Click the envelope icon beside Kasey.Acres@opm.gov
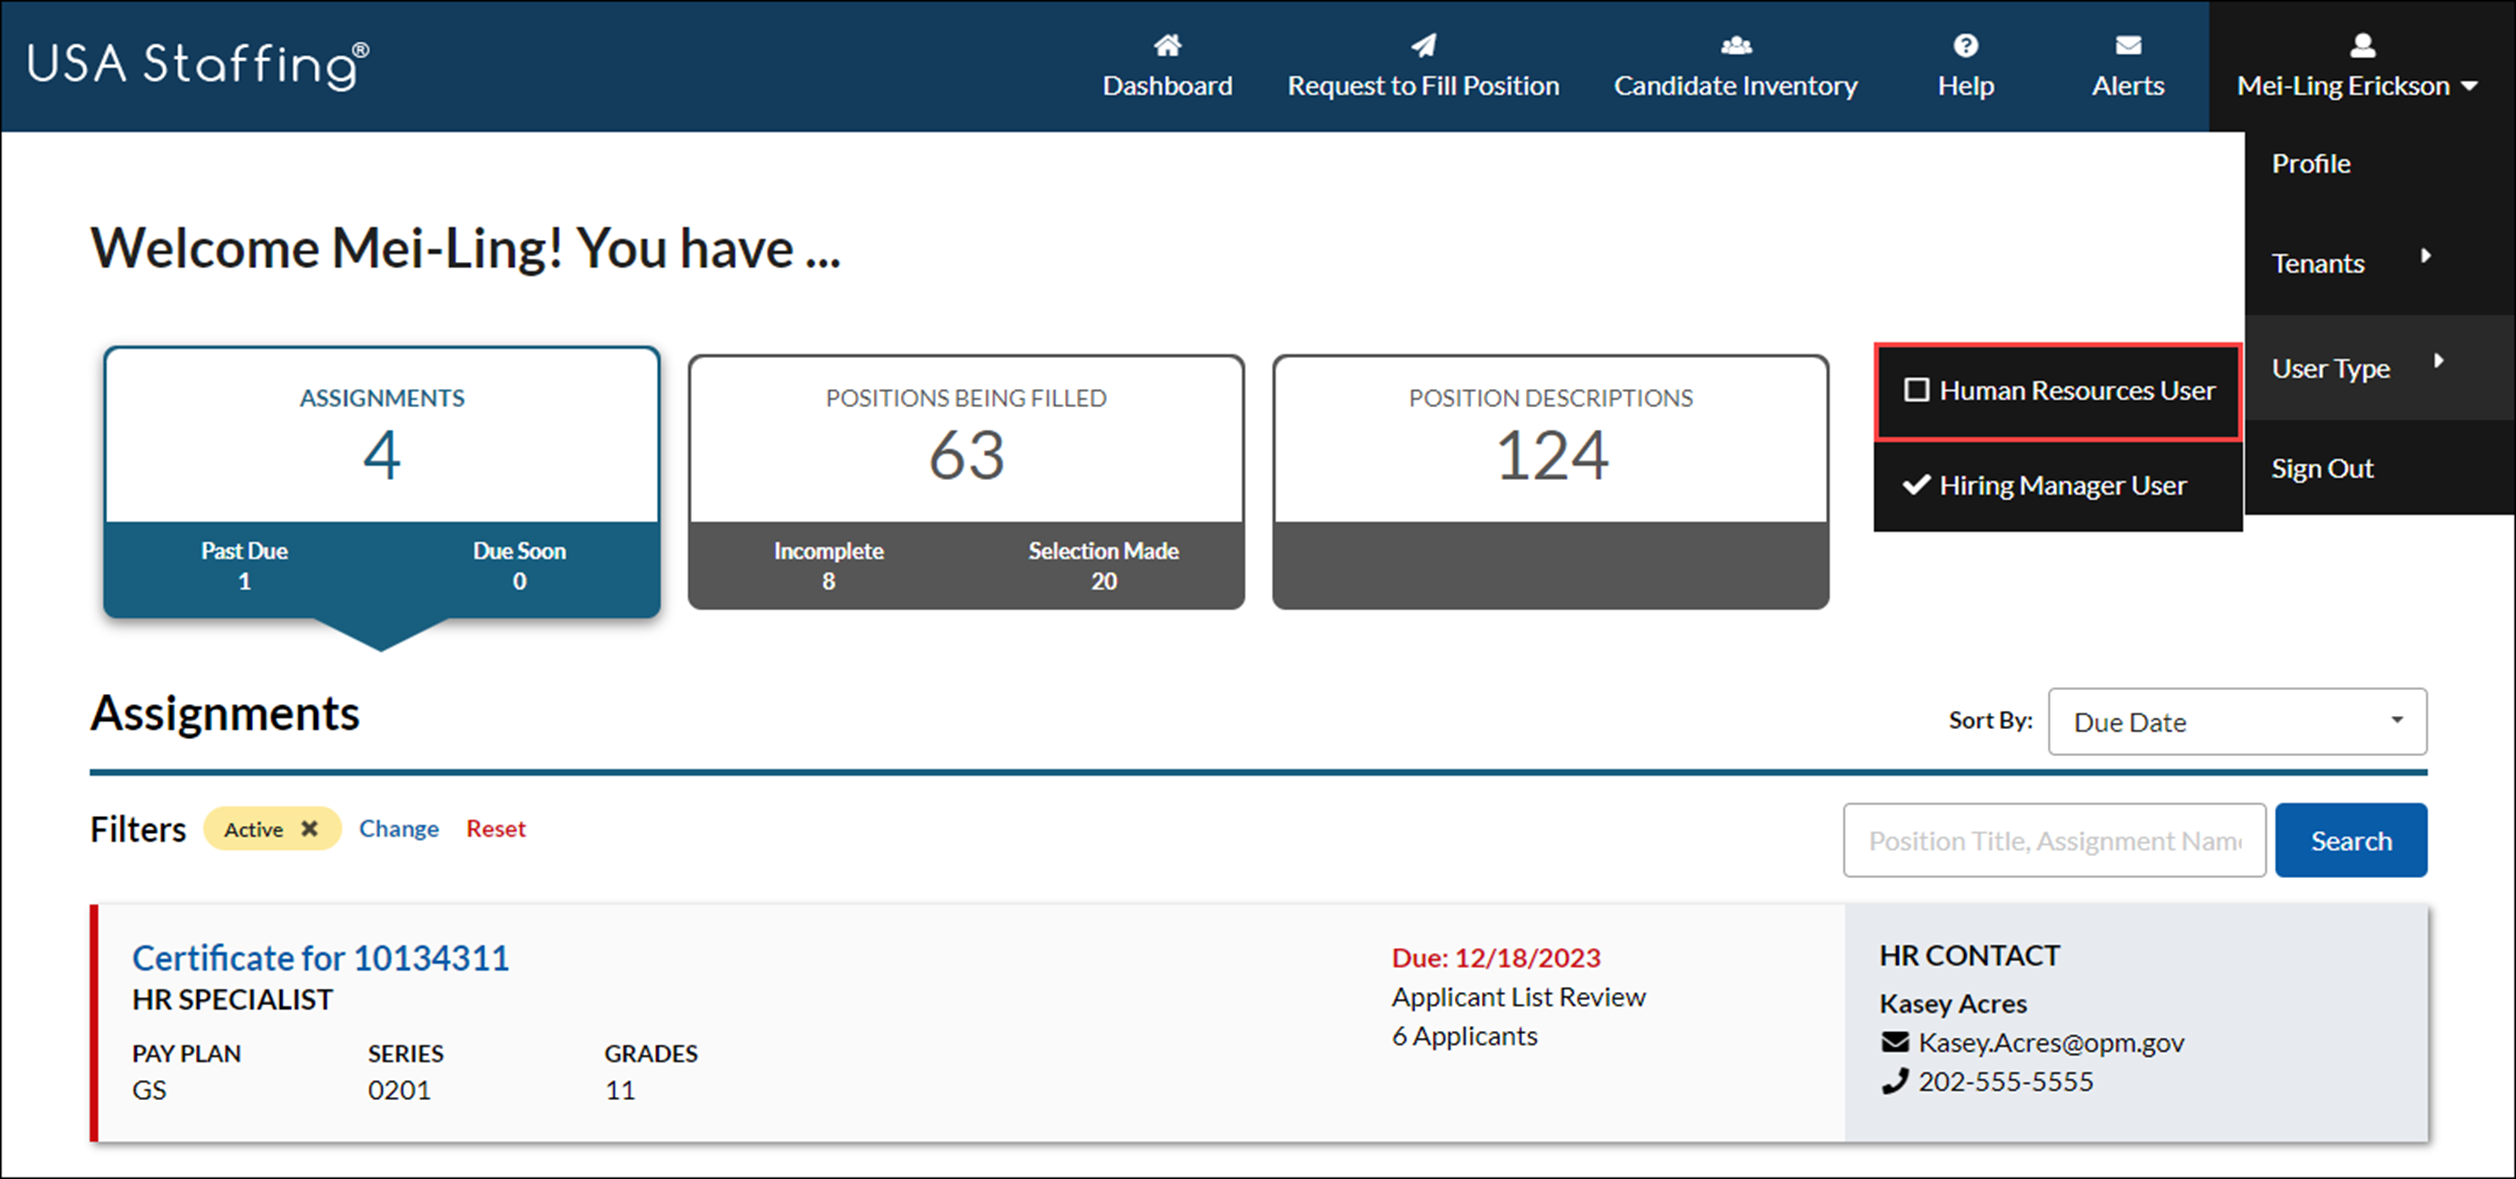2516x1179 pixels. pos(1894,1042)
